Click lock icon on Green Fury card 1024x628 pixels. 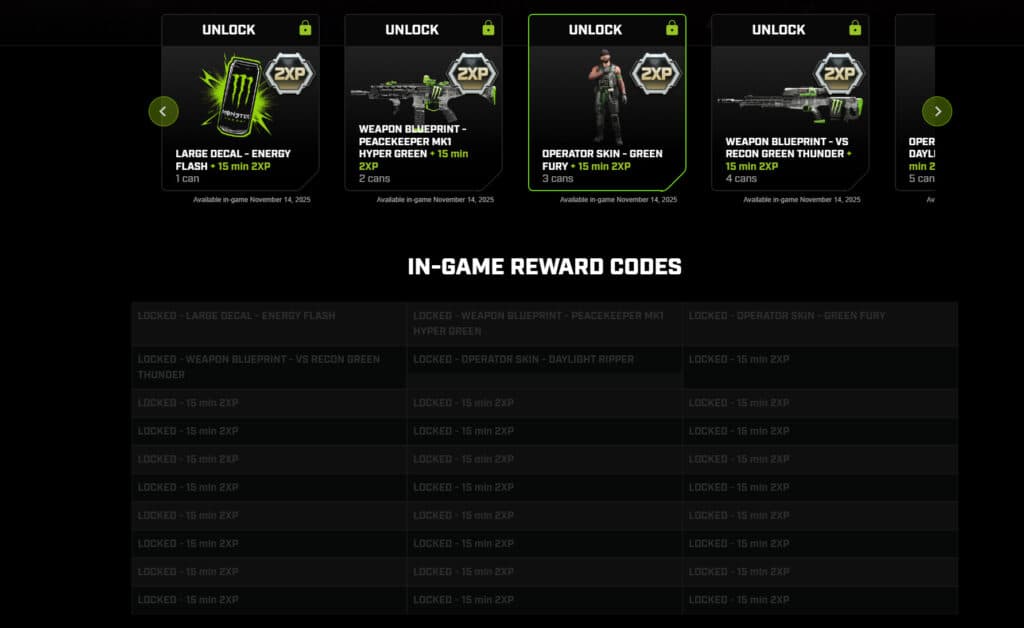click(x=672, y=28)
